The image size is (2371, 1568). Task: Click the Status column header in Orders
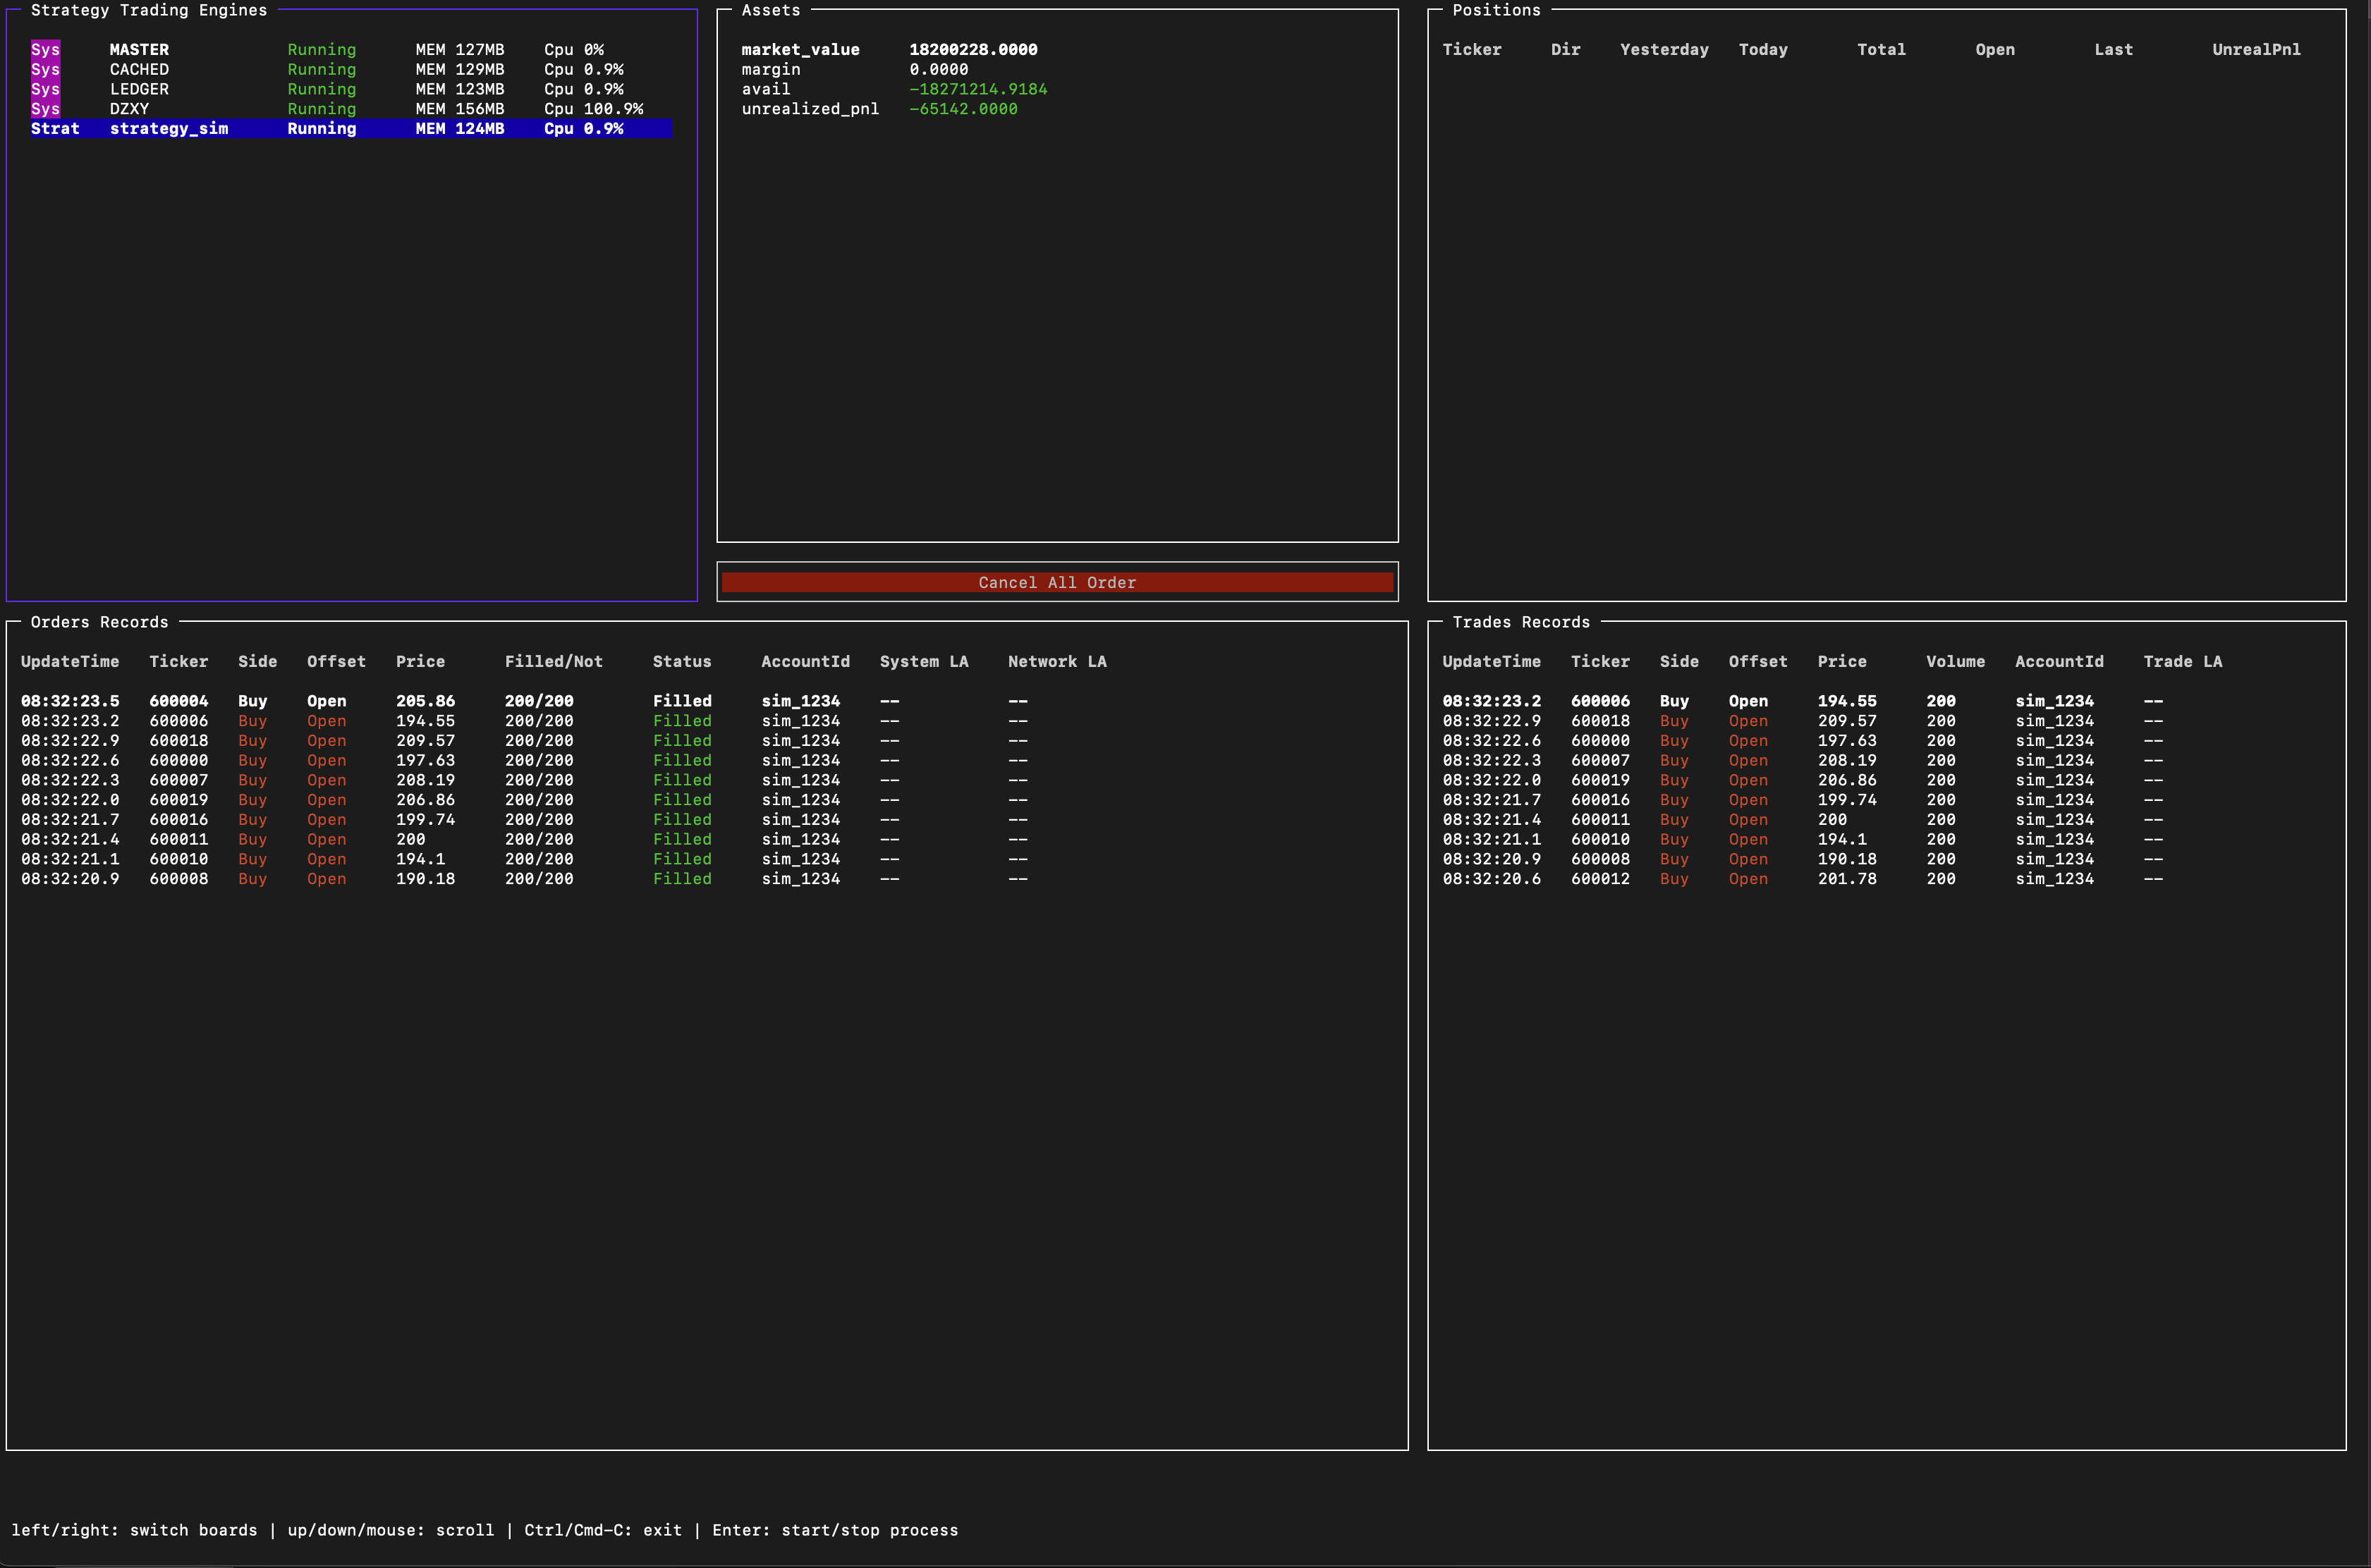click(x=682, y=662)
